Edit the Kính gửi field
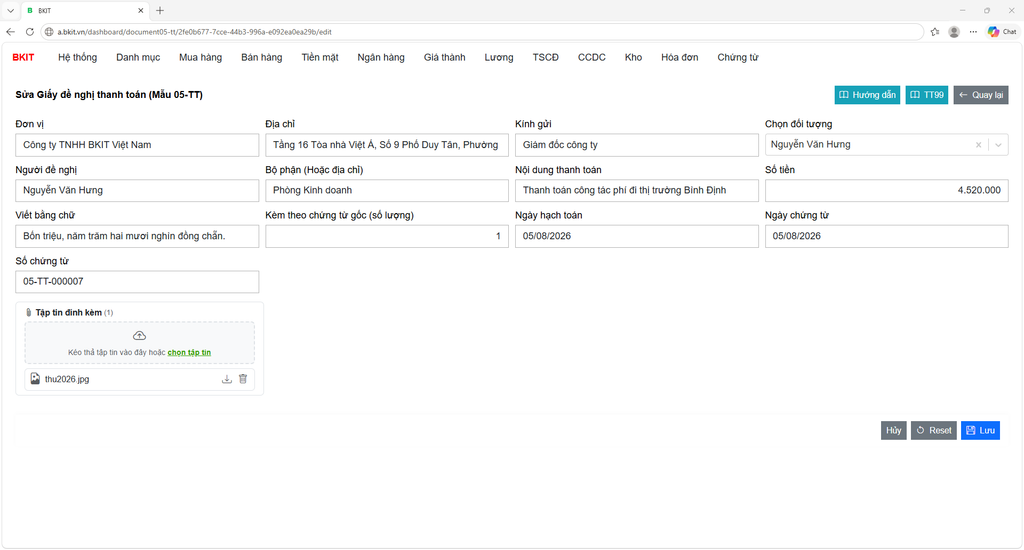This screenshot has width=1024, height=550. [x=637, y=145]
